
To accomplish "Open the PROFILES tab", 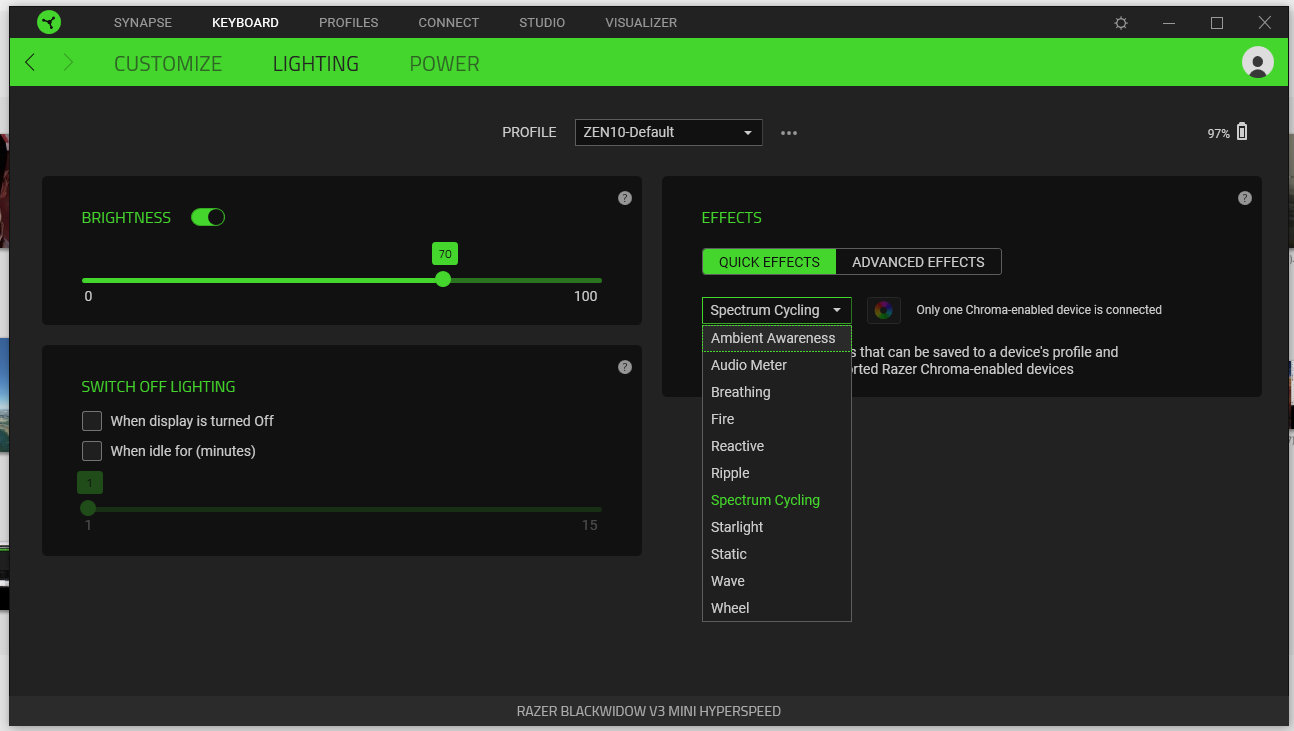I will pyautogui.click(x=348, y=22).
